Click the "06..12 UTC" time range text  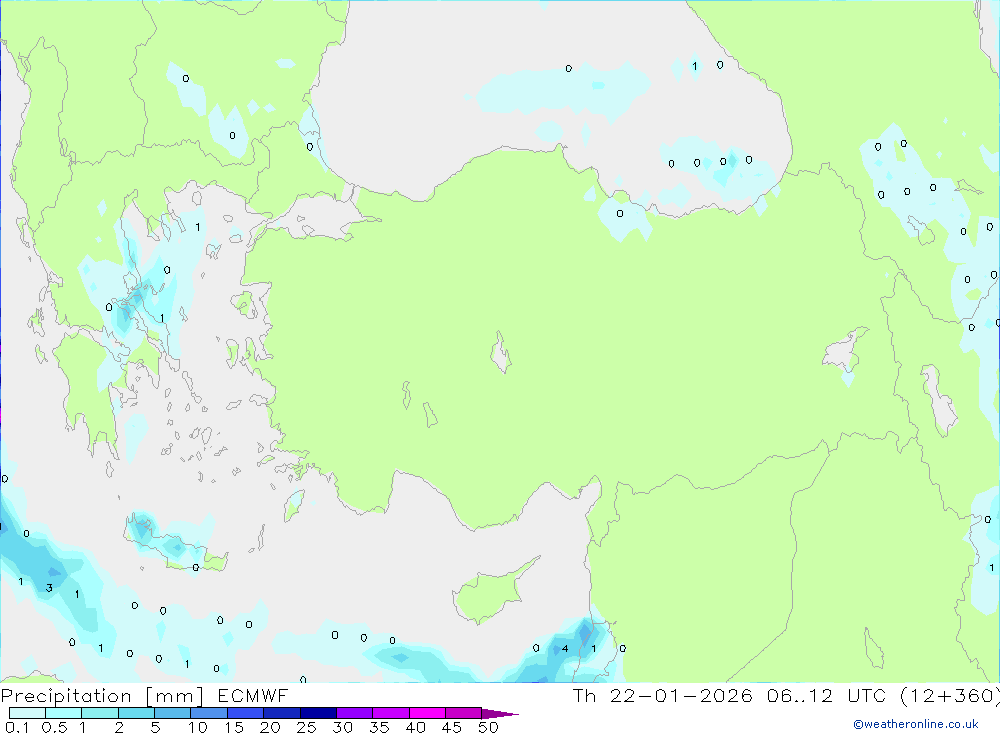[x=827, y=696]
